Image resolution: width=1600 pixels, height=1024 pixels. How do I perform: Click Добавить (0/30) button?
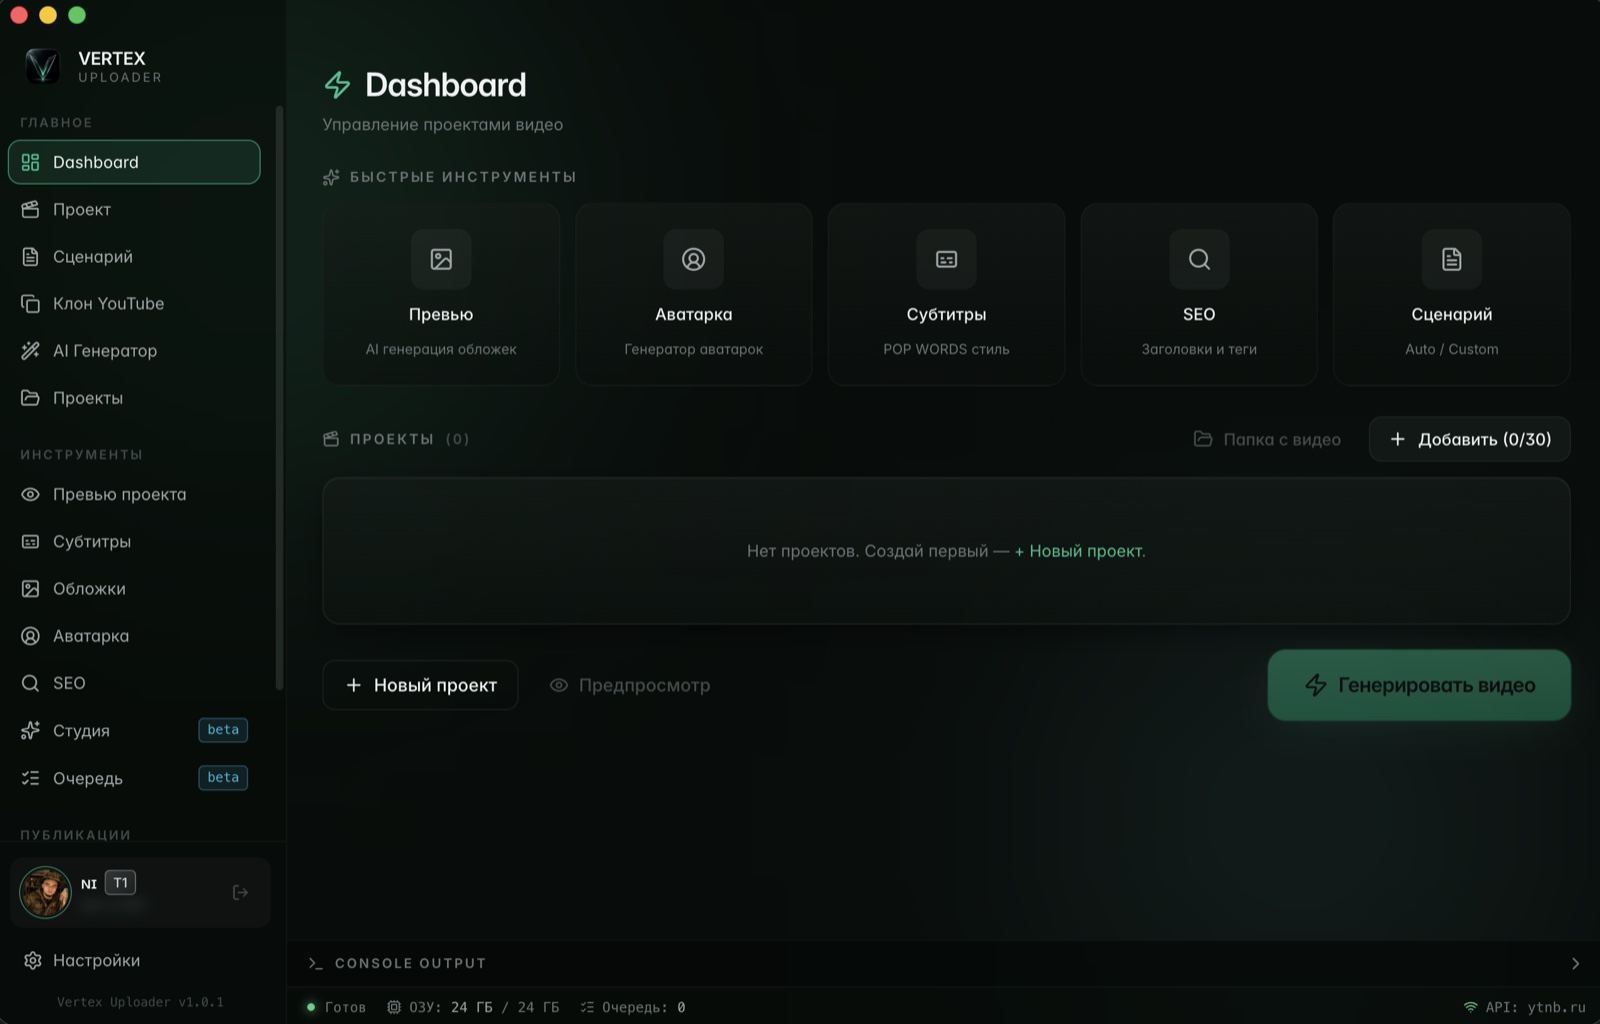click(1469, 439)
